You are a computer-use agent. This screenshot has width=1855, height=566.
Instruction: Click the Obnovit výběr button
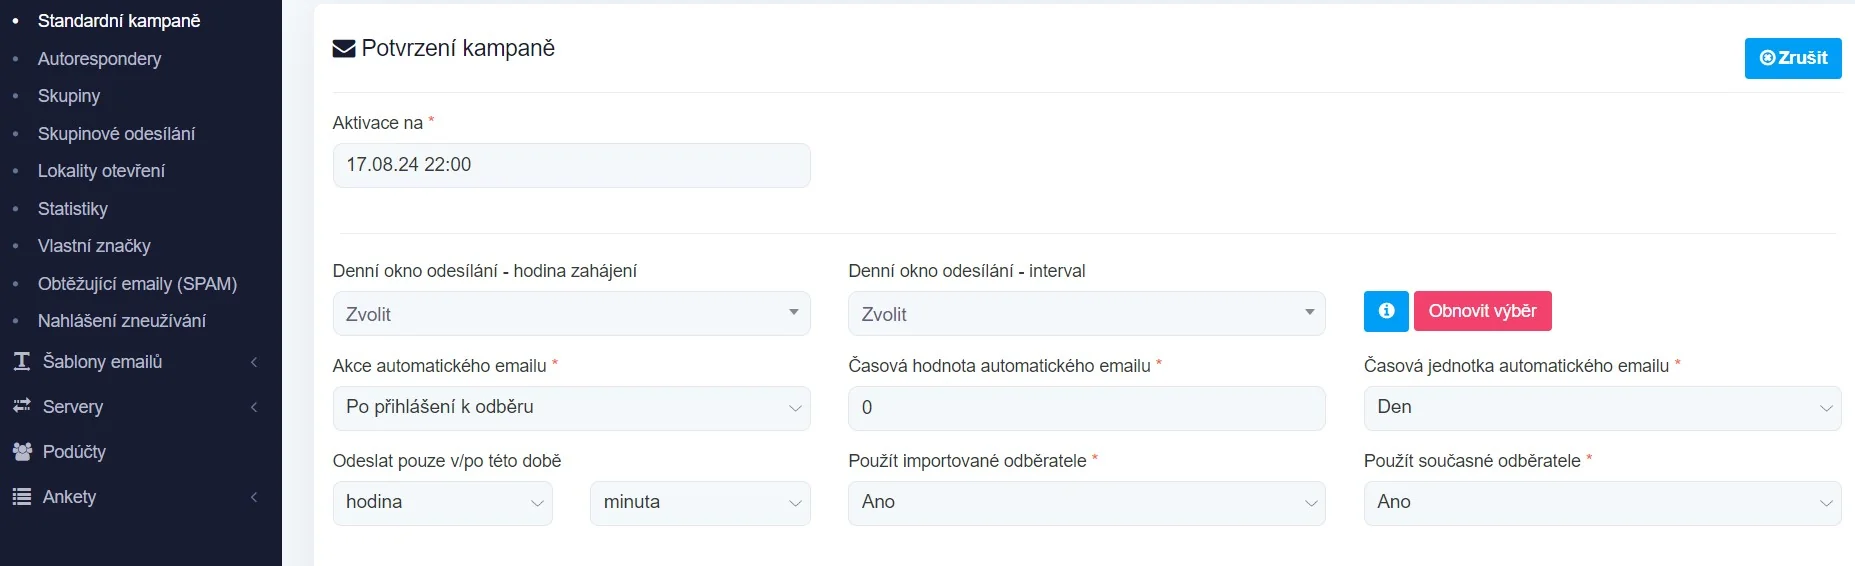click(1482, 311)
